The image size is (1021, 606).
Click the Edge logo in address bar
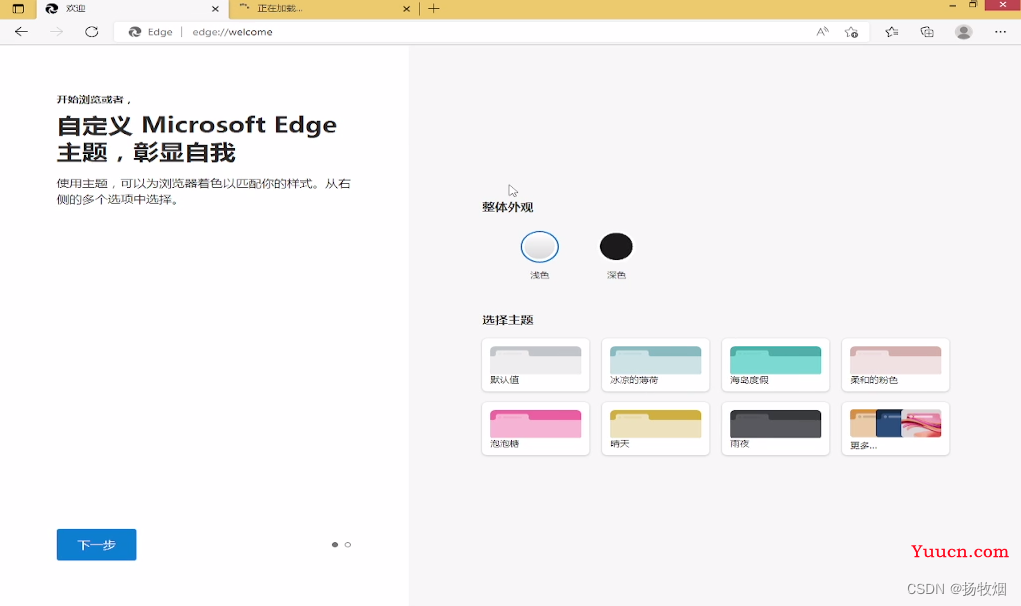coord(135,32)
